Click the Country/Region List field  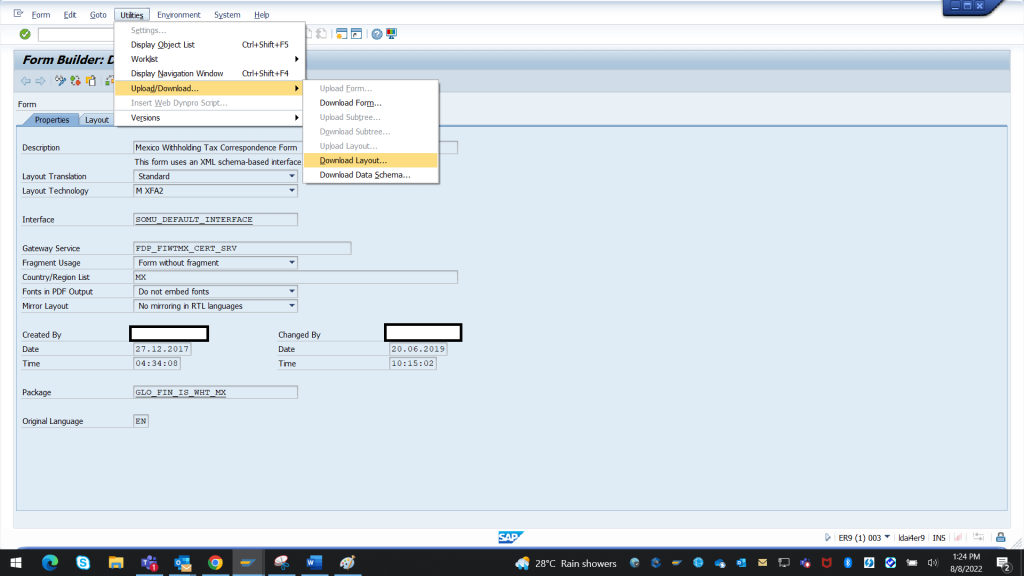pyautogui.click(x=295, y=277)
